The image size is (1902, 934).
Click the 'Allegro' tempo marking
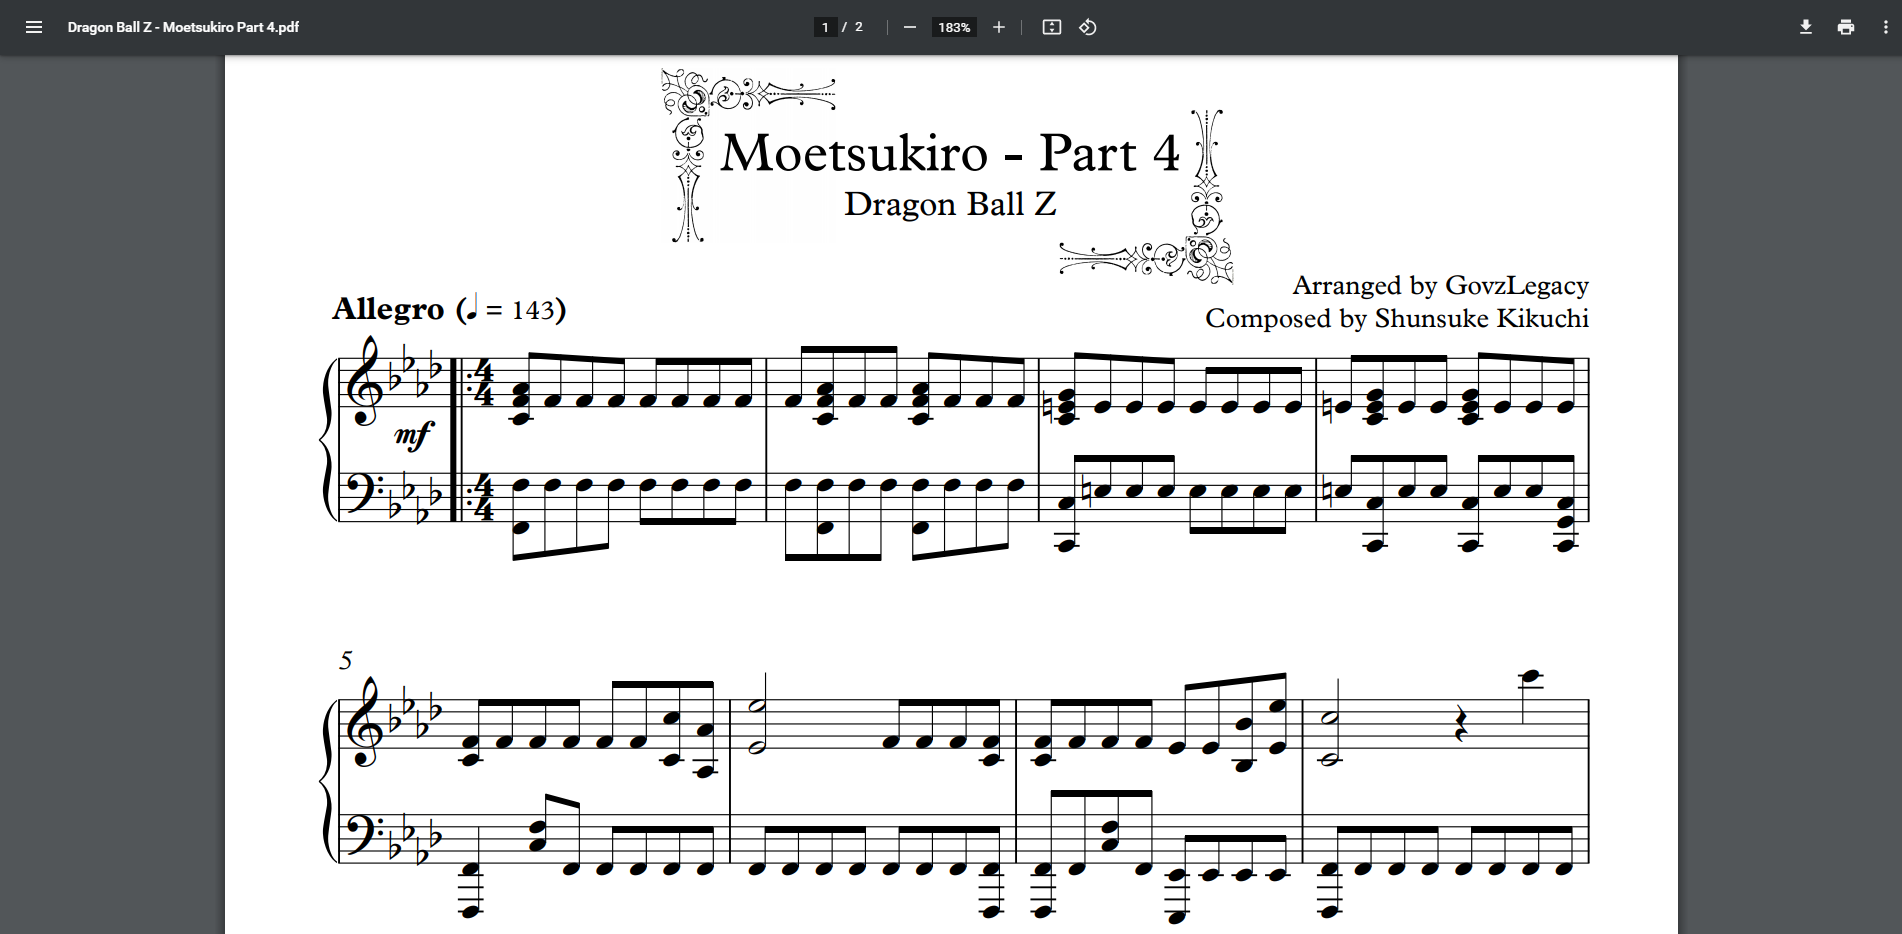tap(388, 309)
